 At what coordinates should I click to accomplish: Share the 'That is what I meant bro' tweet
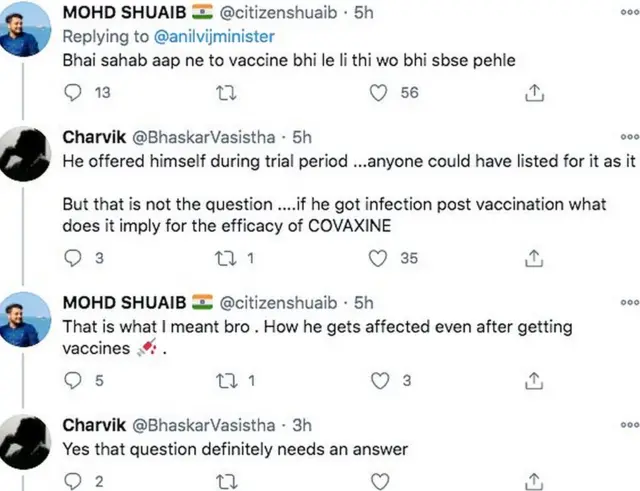534,380
